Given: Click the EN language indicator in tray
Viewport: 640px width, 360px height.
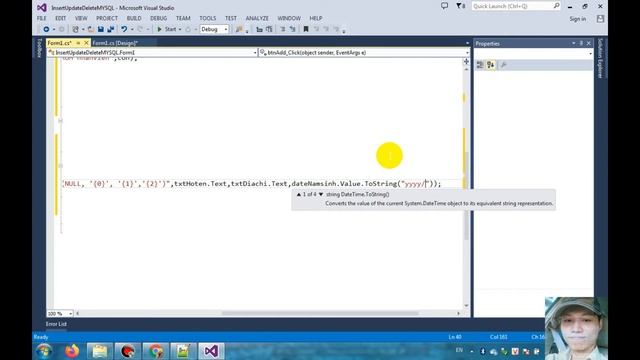Looking at the screenshot, I should (459, 350).
